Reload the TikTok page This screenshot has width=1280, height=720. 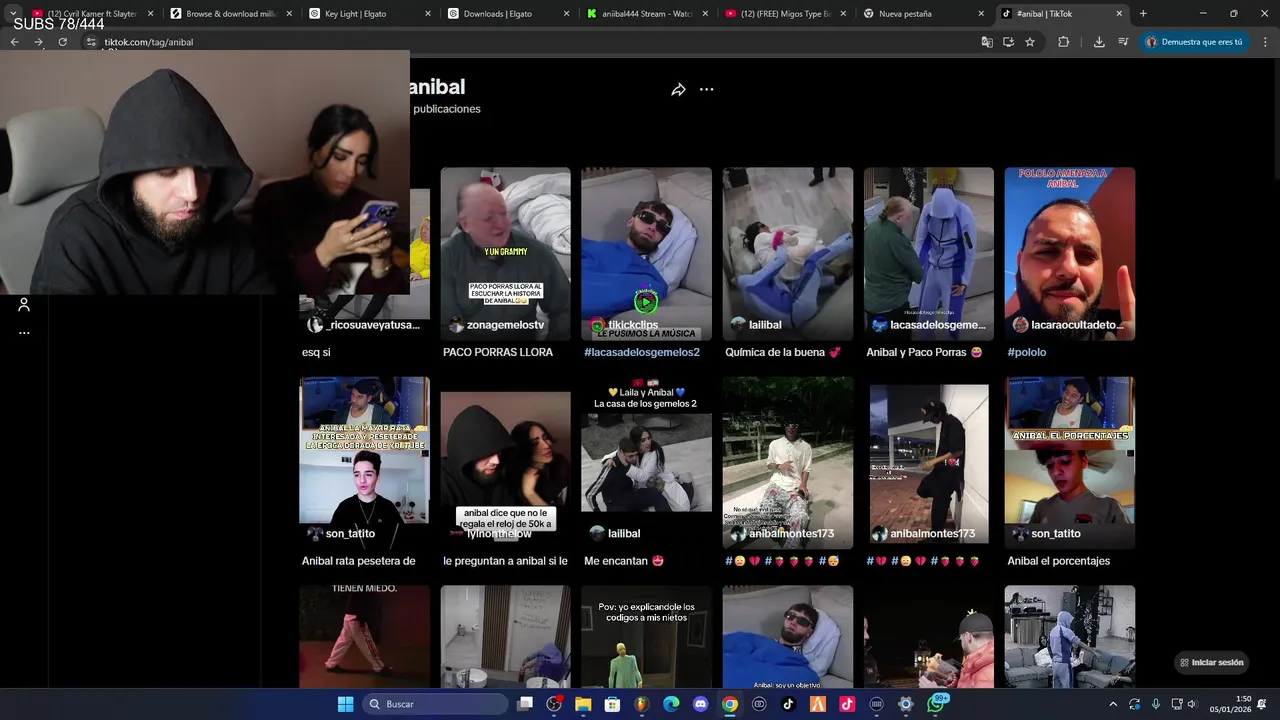pos(62,42)
